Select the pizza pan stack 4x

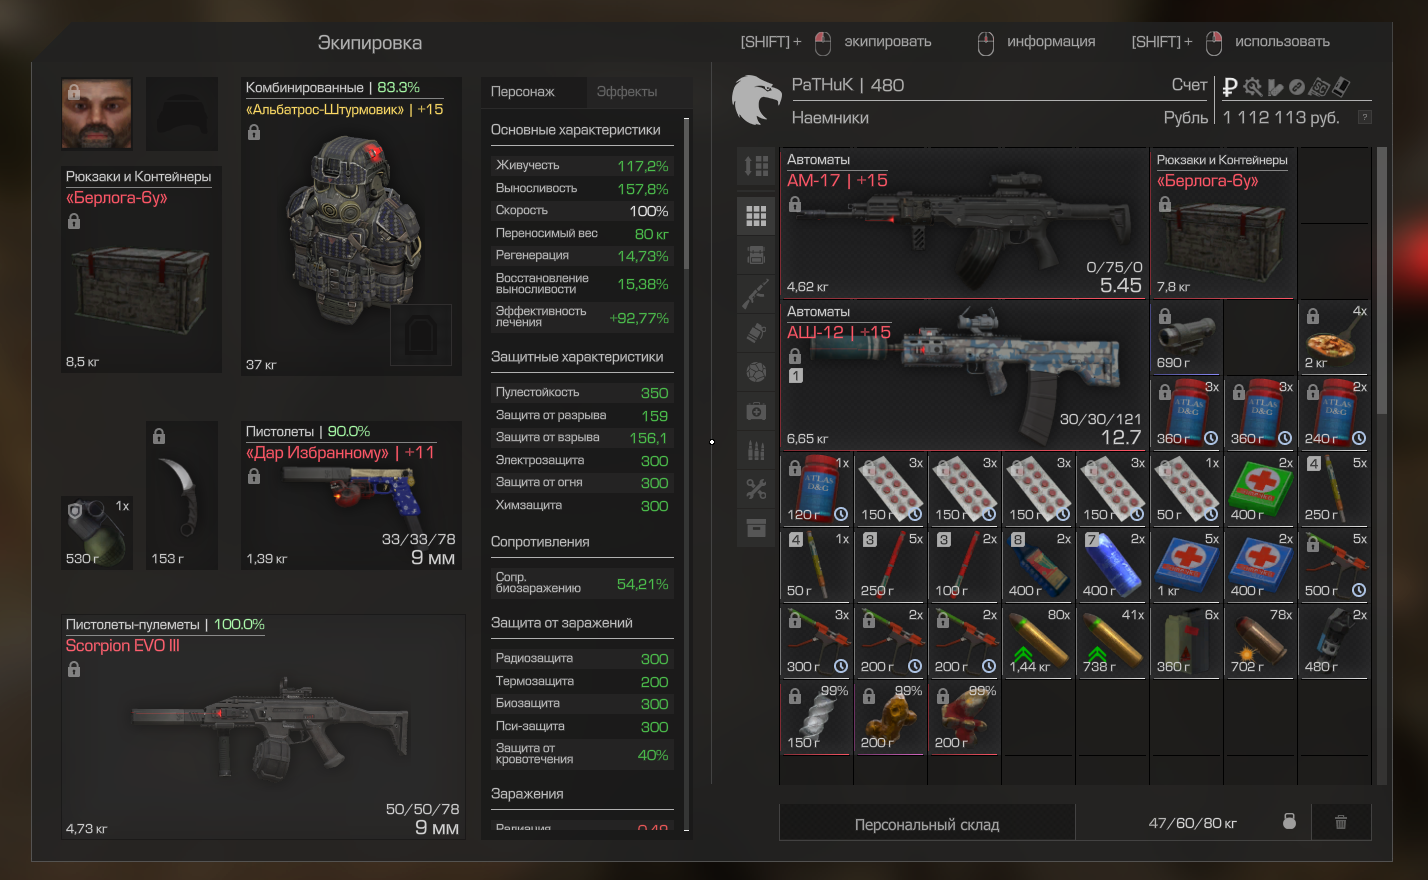tap(1334, 337)
